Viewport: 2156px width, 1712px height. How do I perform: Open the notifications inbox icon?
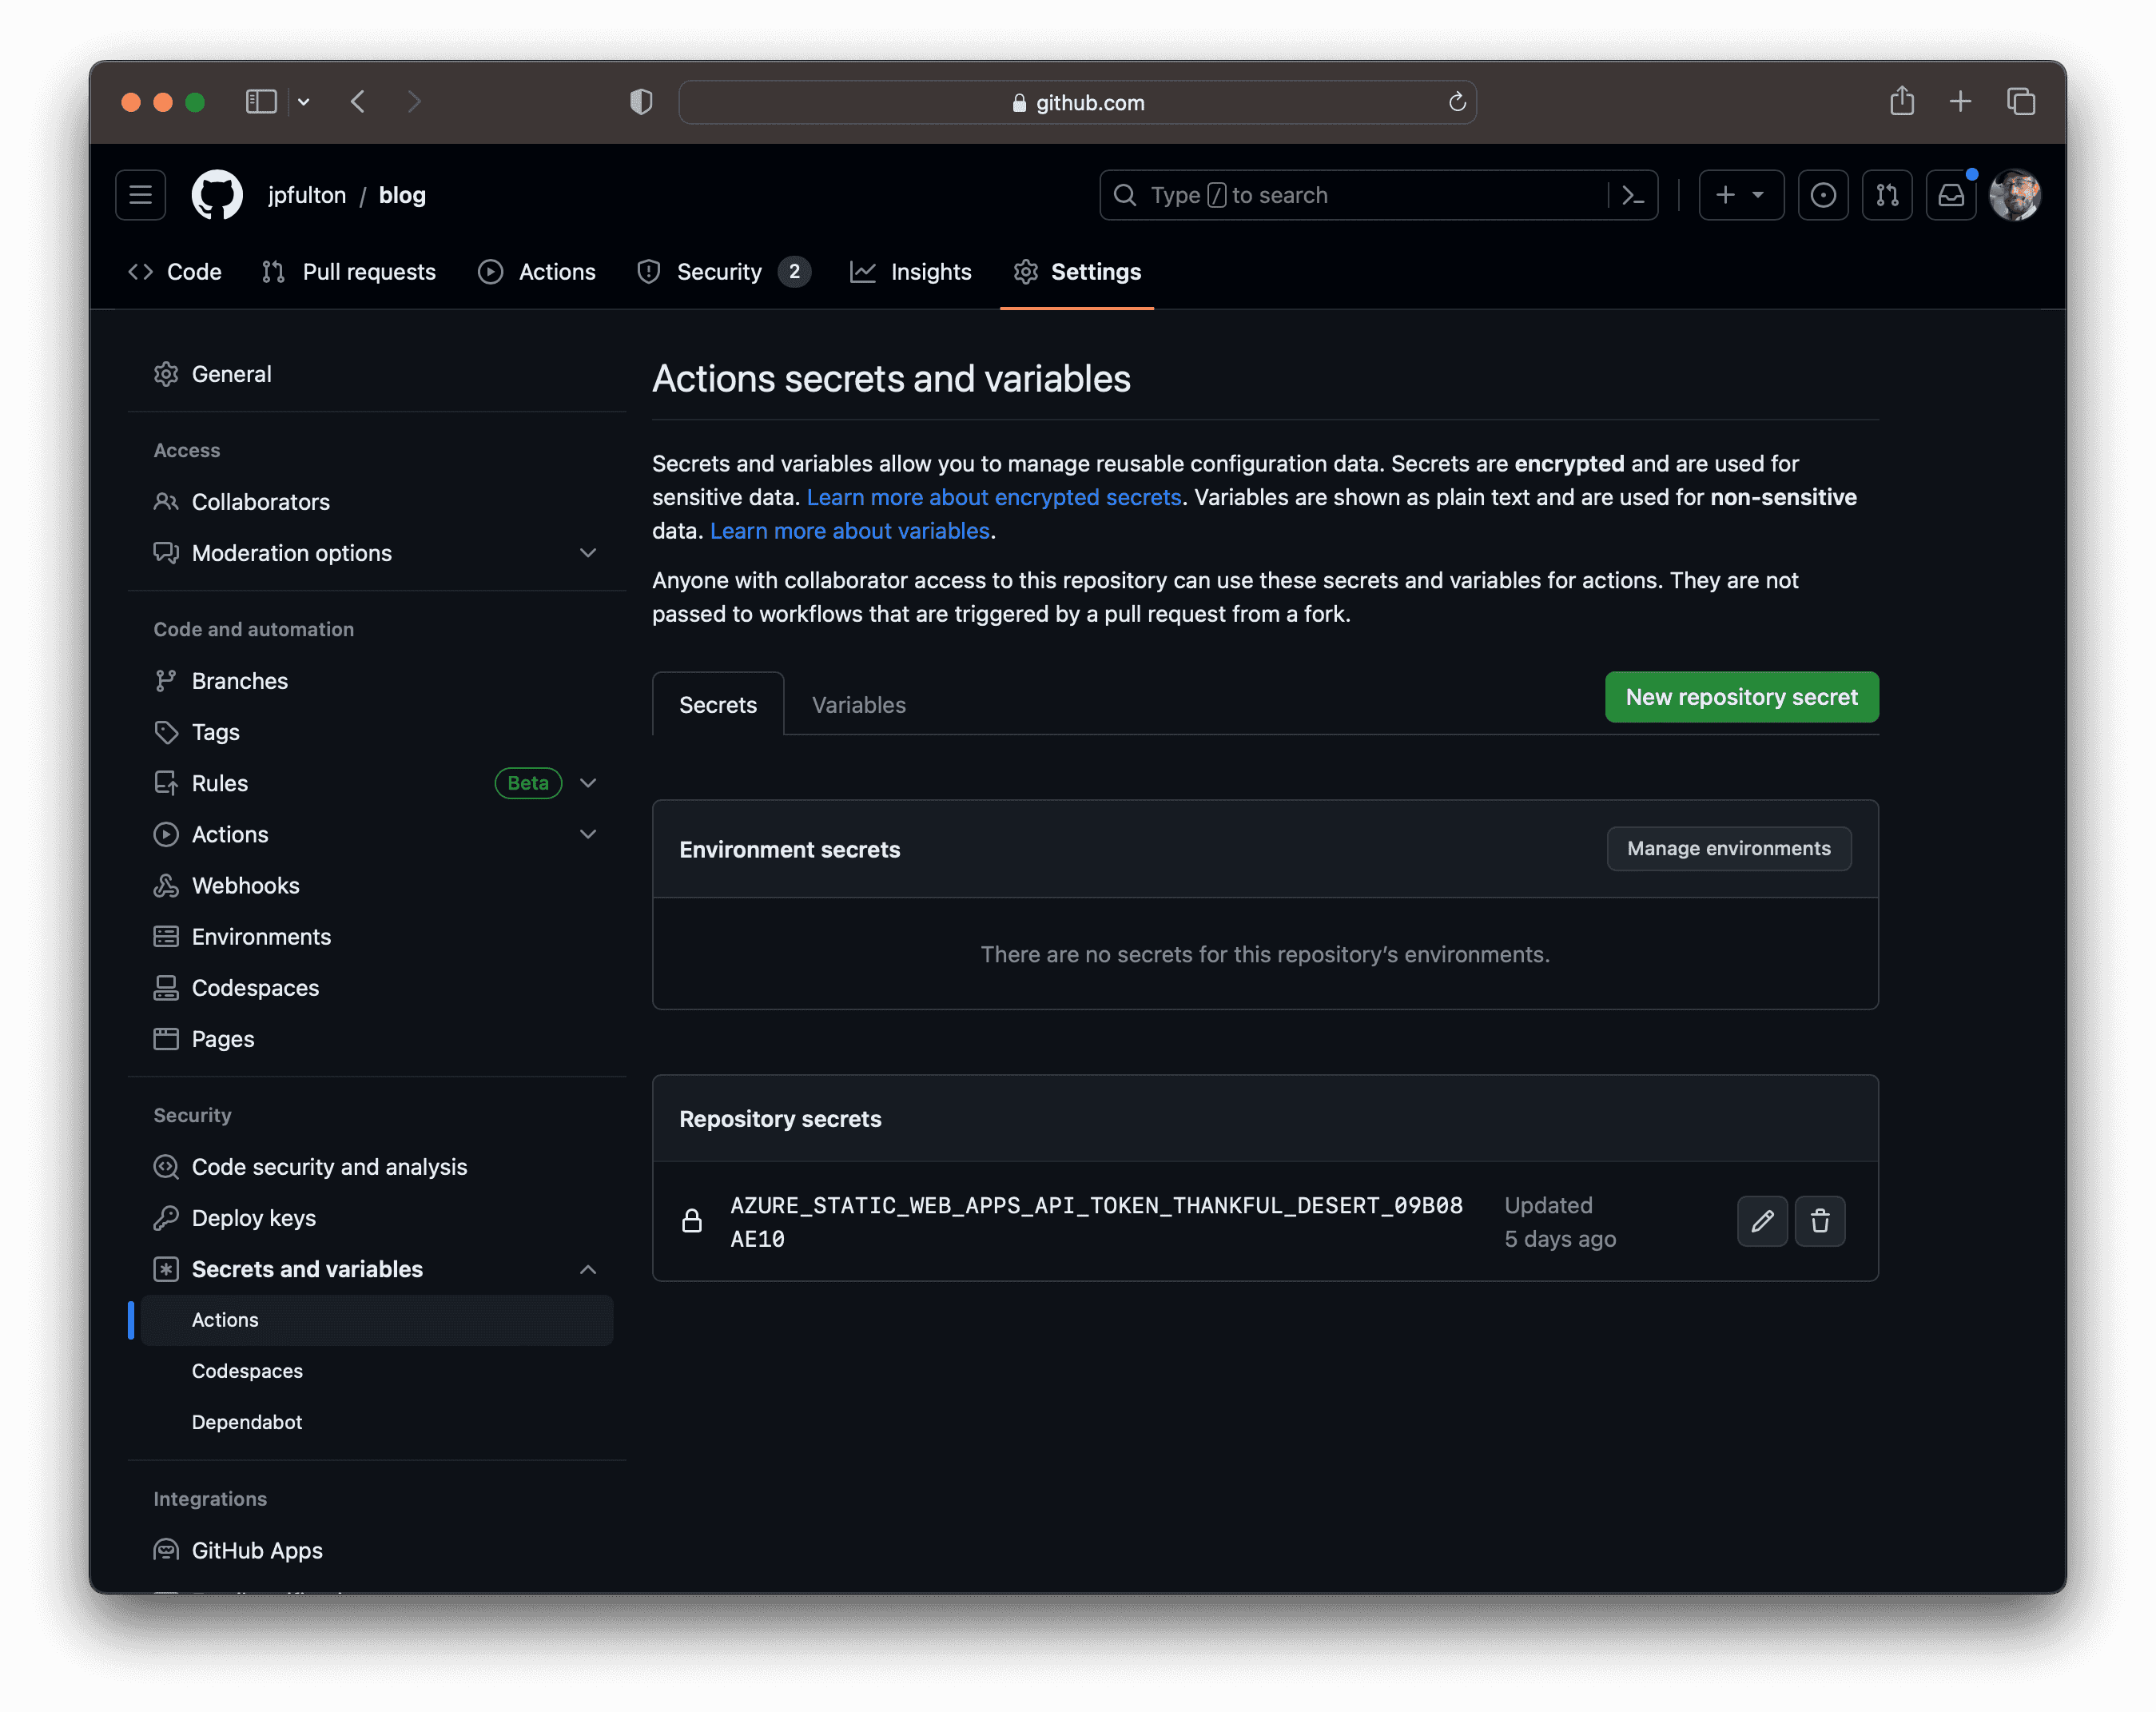click(1951, 195)
